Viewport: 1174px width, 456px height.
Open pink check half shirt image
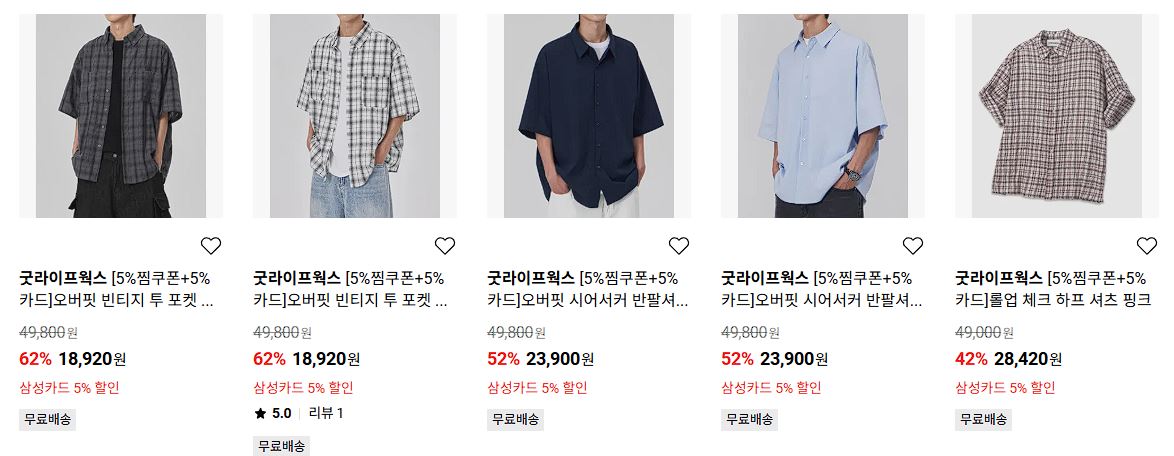pos(1056,116)
